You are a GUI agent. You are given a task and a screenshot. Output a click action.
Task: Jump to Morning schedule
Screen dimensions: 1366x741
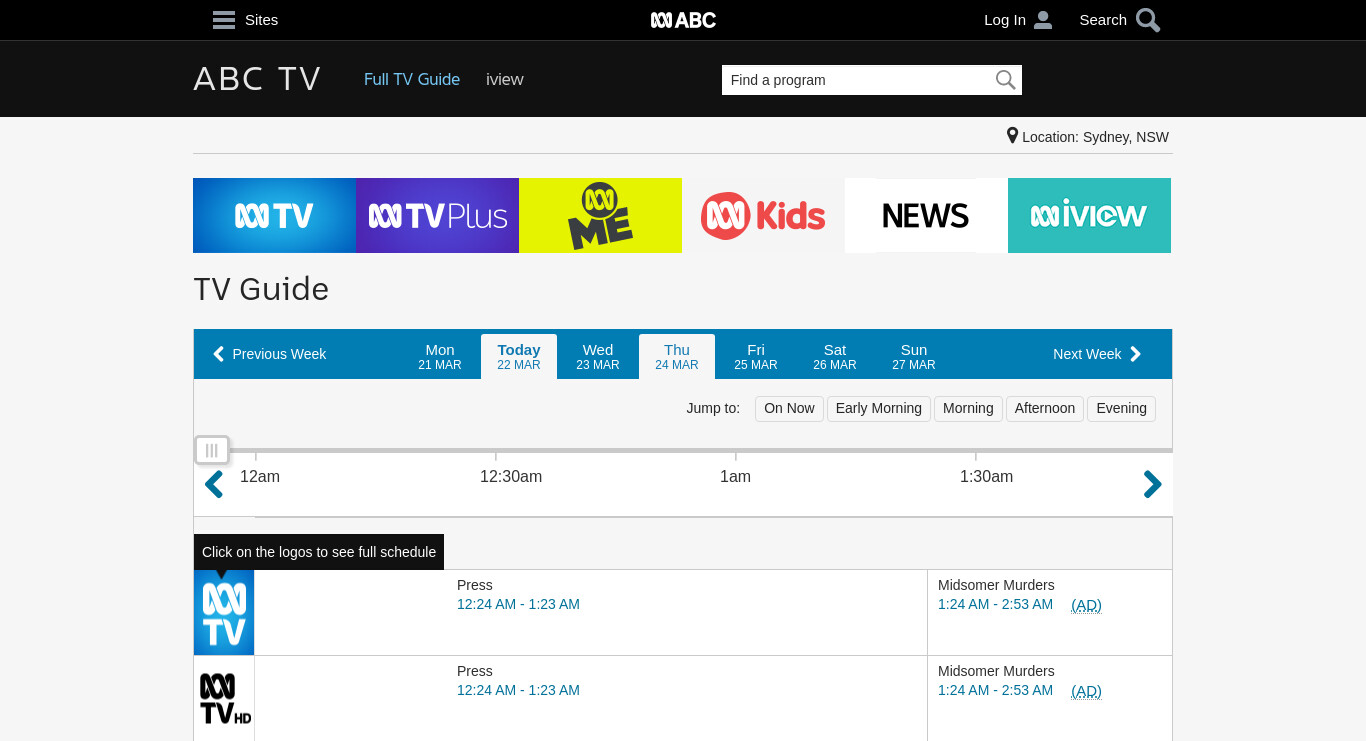[x=968, y=408]
